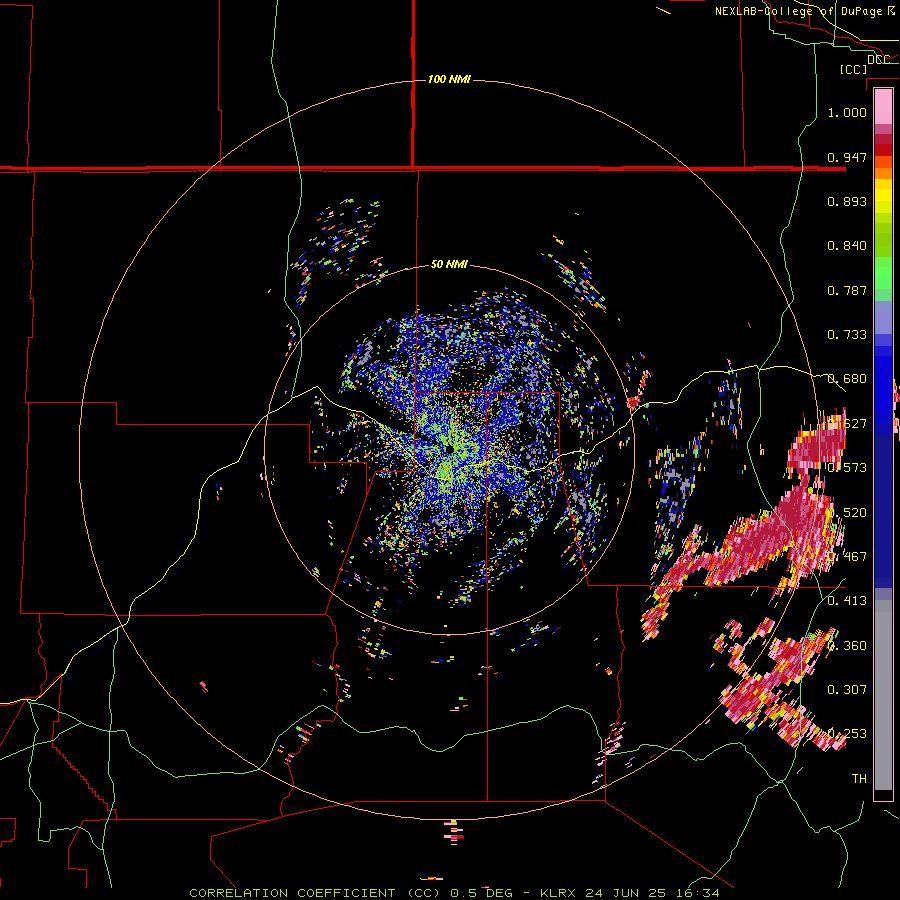This screenshot has height=900, width=900.
Task: Pick the bright green band of the color scale
Action: tap(883, 273)
